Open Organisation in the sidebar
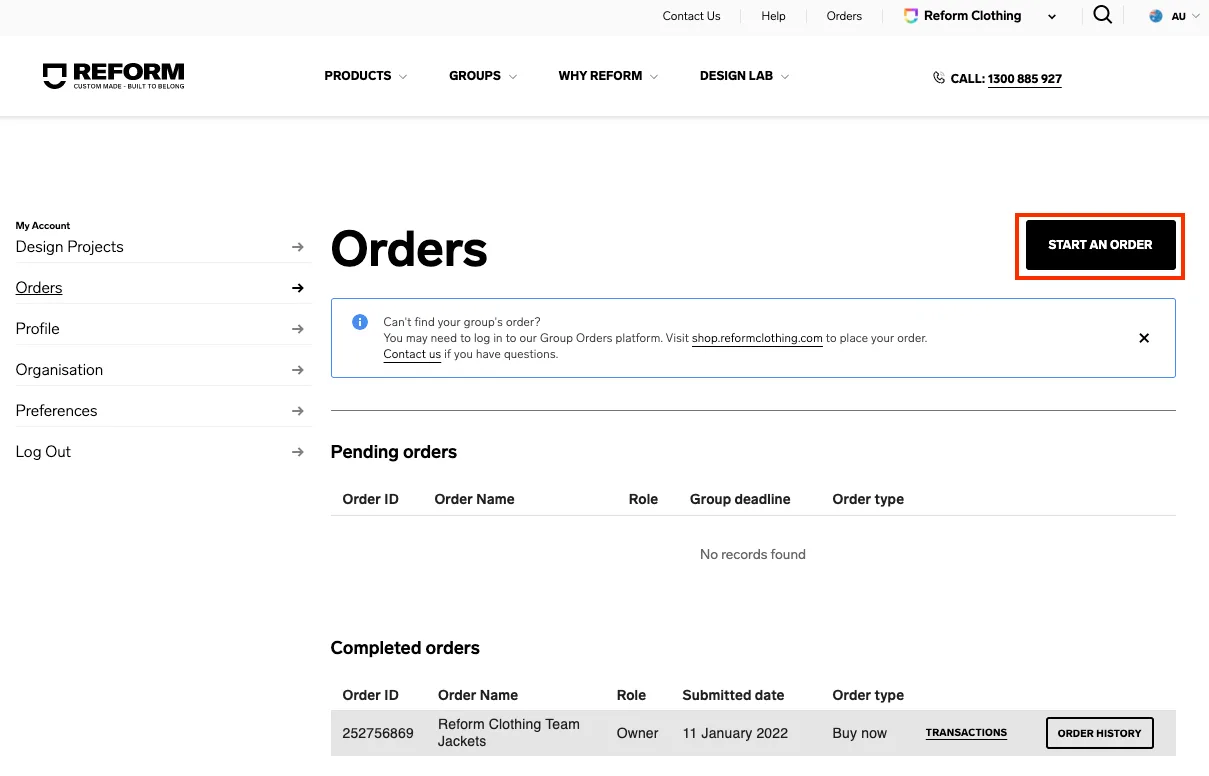Viewport: 1209px width, 776px height. click(59, 370)
